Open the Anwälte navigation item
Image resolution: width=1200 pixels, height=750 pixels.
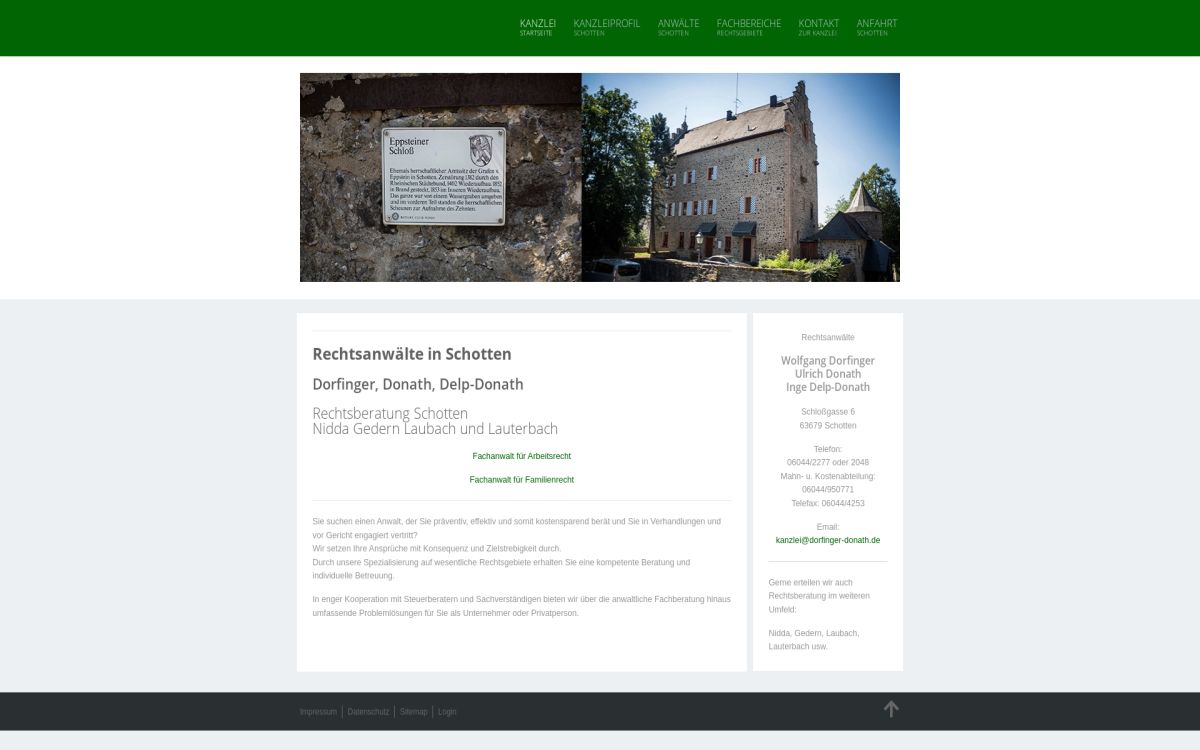click(678, 27)
